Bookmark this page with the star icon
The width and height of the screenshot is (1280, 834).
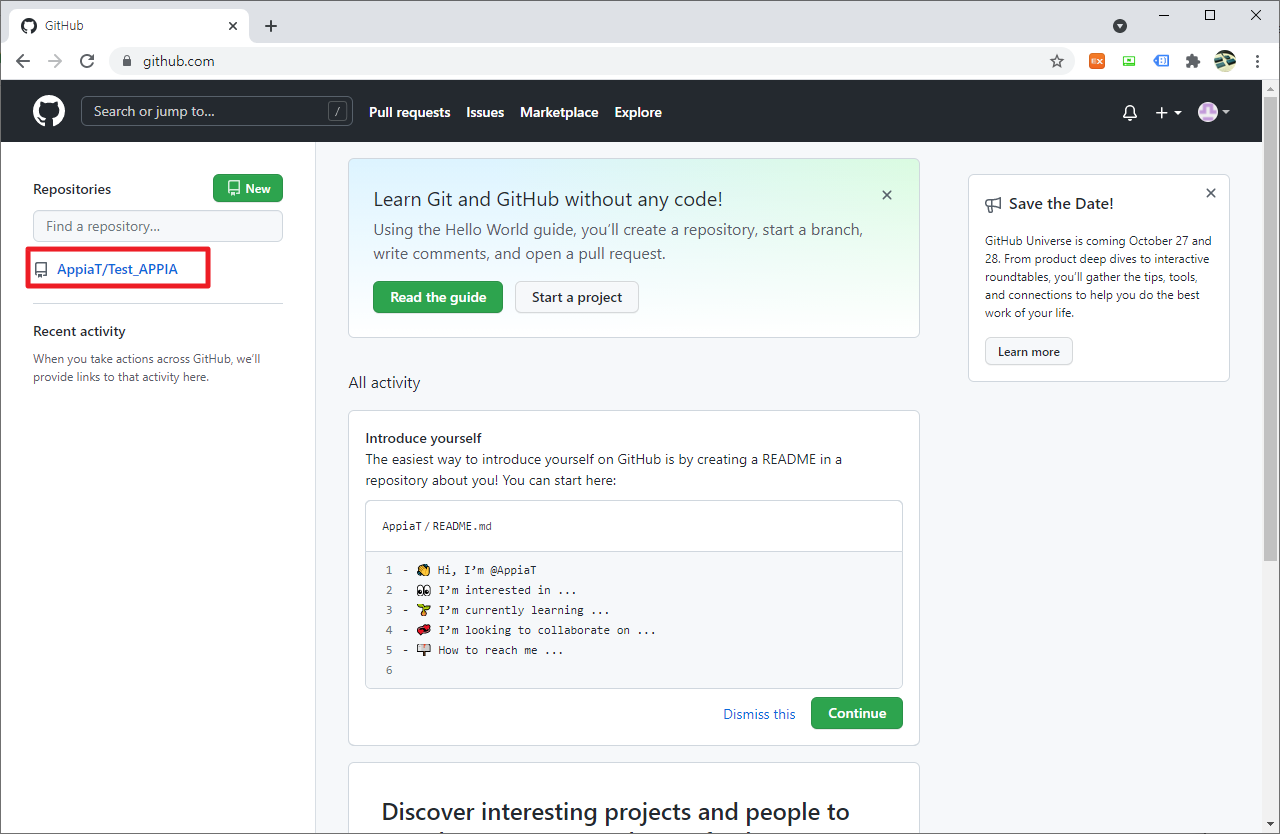1057,61
